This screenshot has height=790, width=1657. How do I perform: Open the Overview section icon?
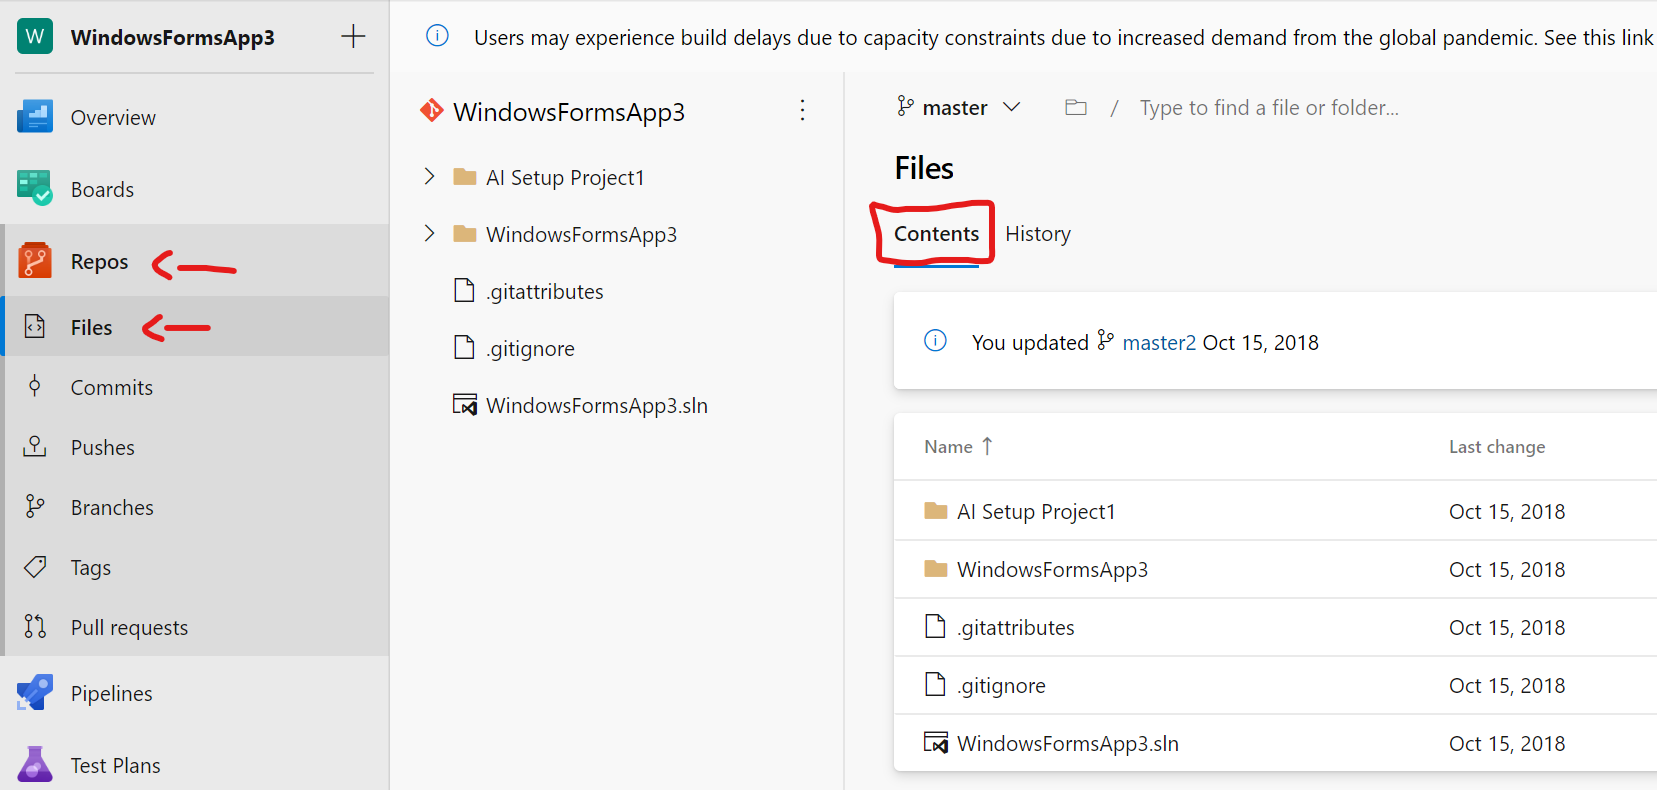click(35, 117)
